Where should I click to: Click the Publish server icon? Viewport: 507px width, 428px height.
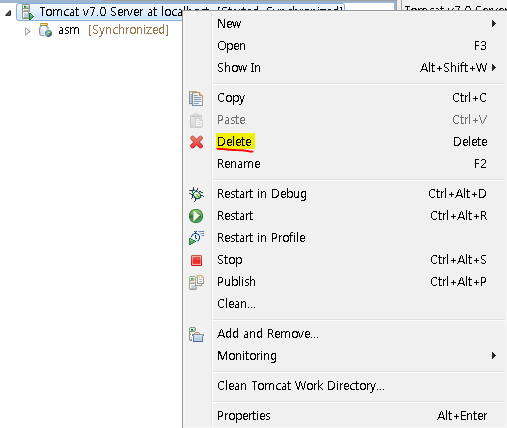196,282
